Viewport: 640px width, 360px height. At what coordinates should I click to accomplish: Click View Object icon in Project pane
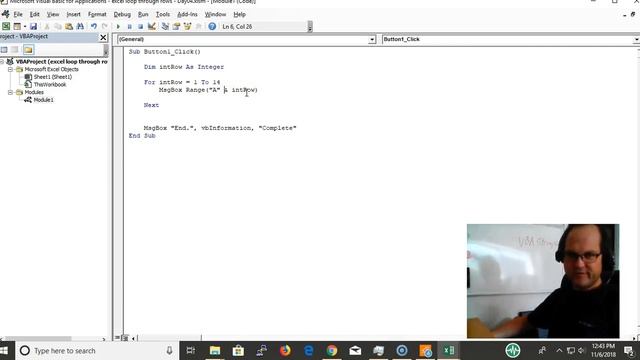pyautogui.click(x=15, y=50)
